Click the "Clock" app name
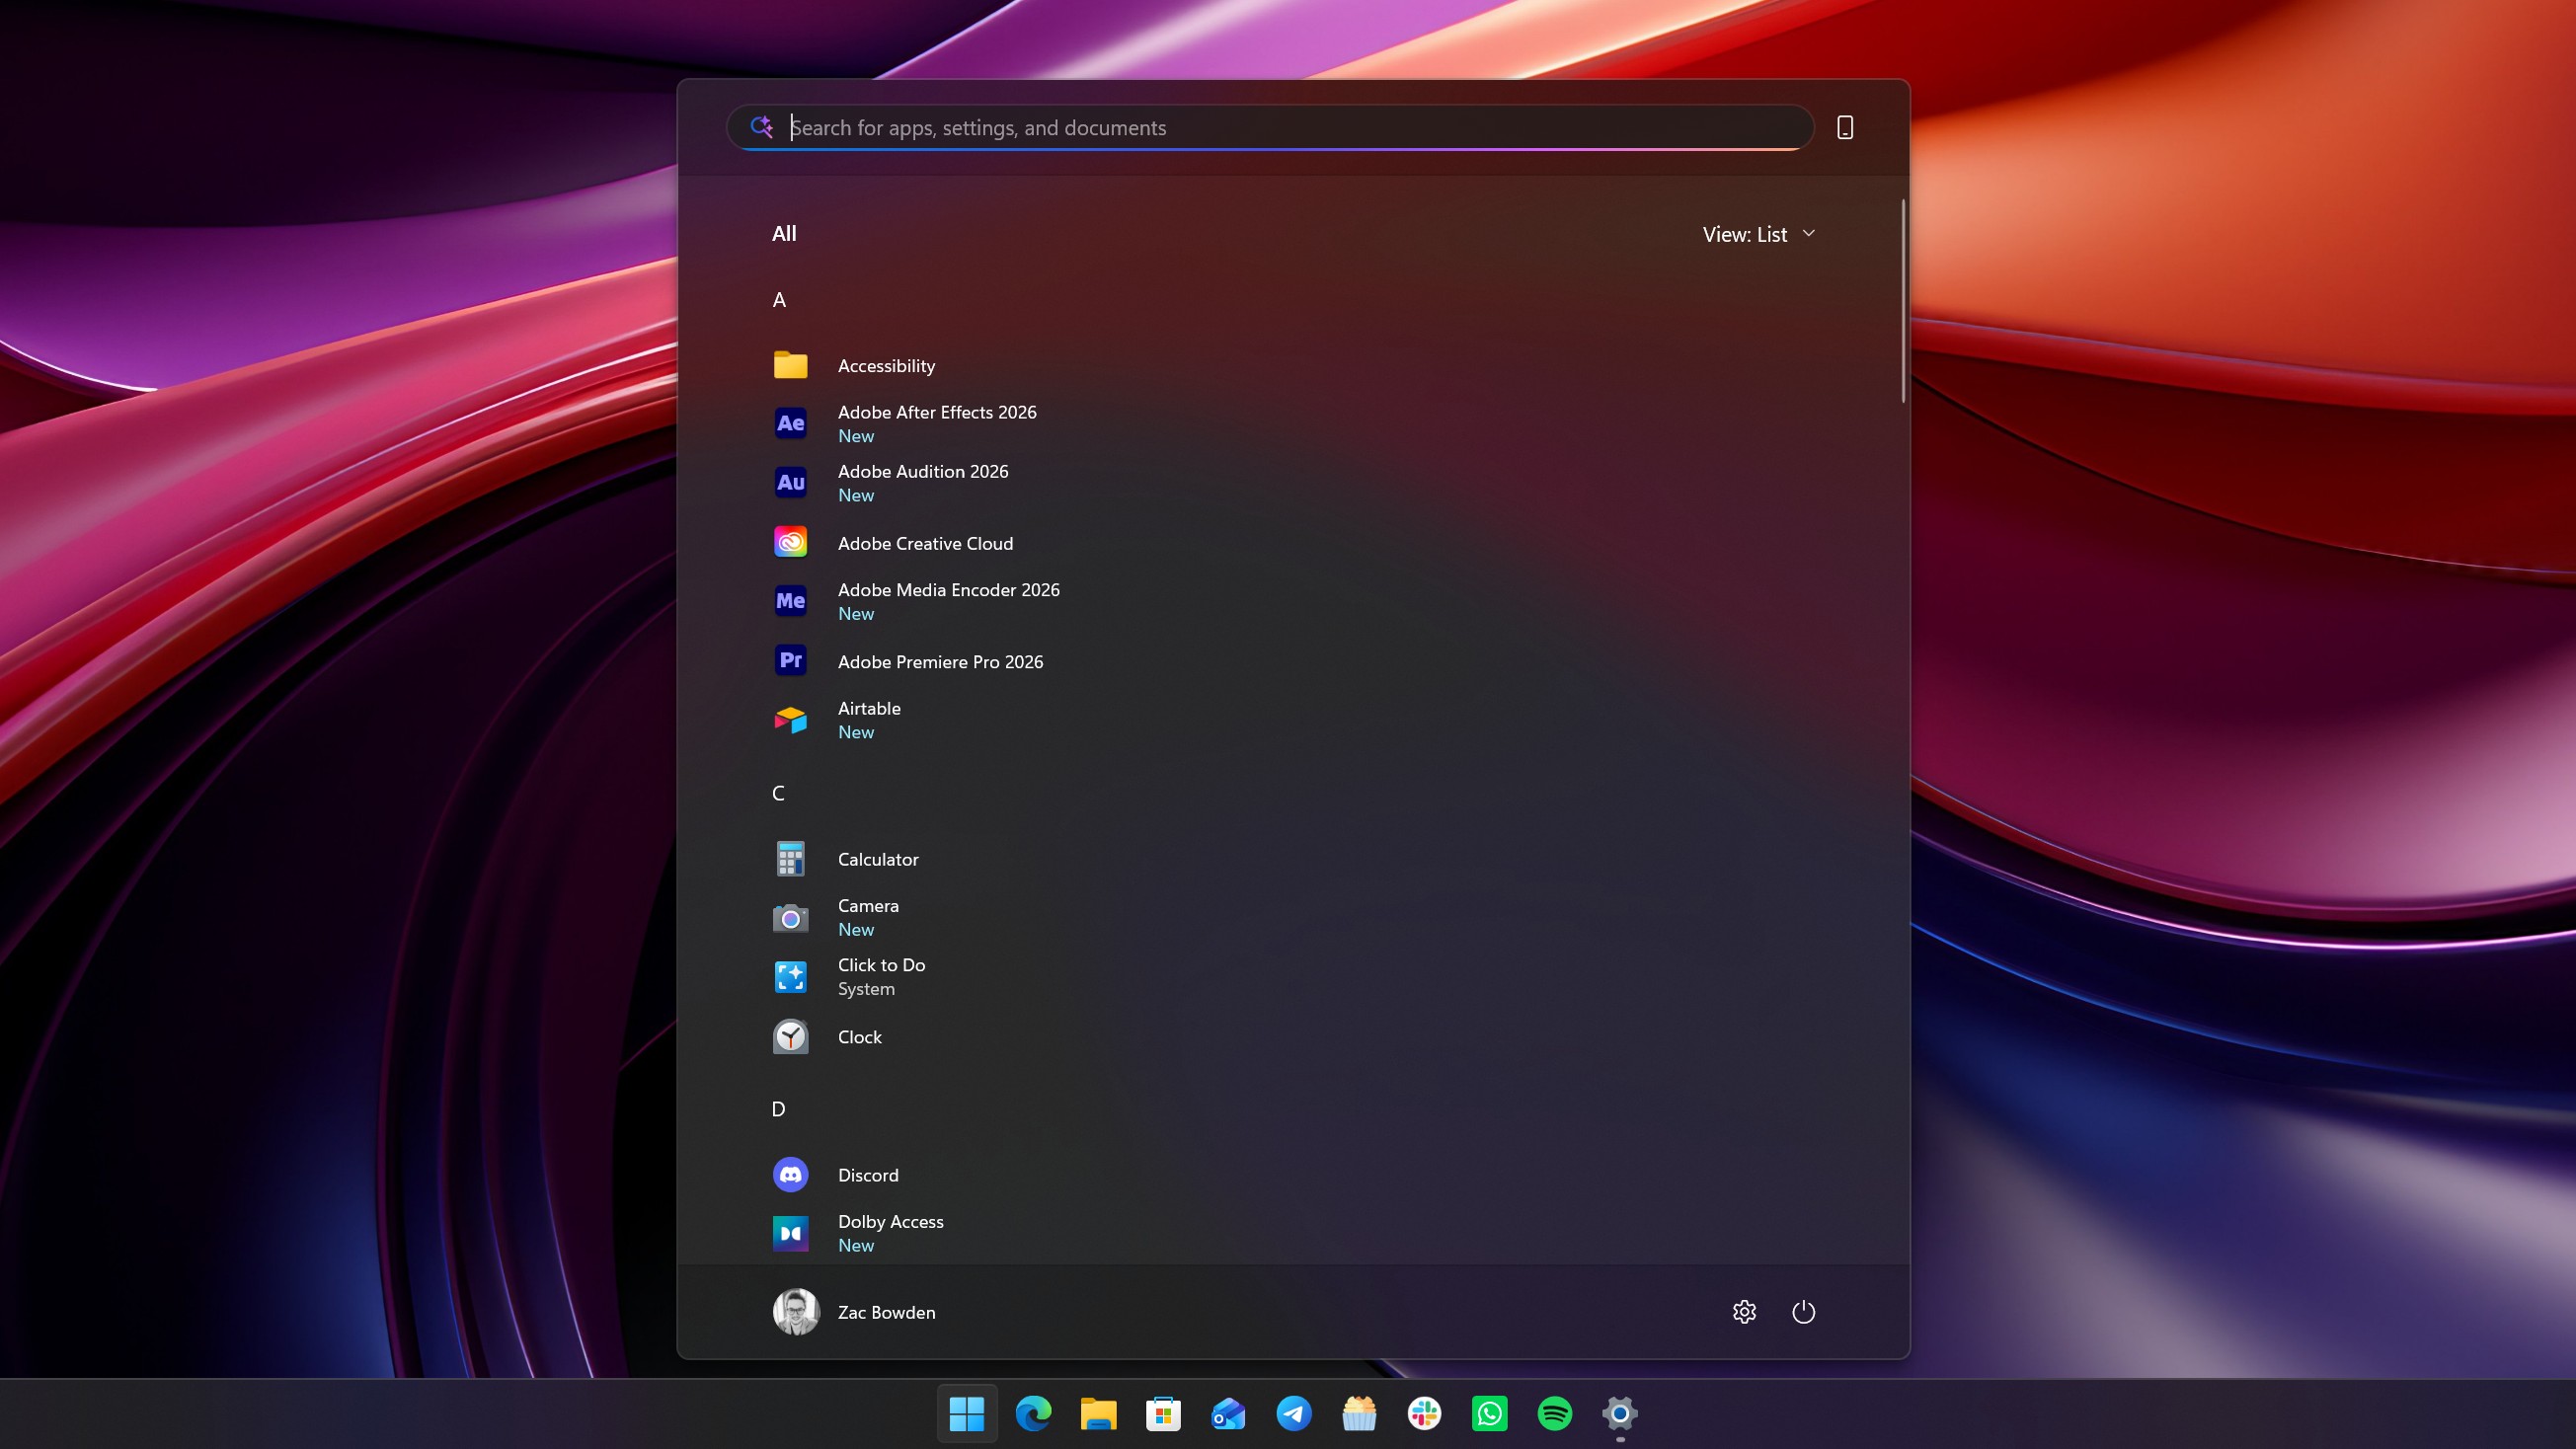Viewport: 2576px width, 1449px height. pos(859,1037)
